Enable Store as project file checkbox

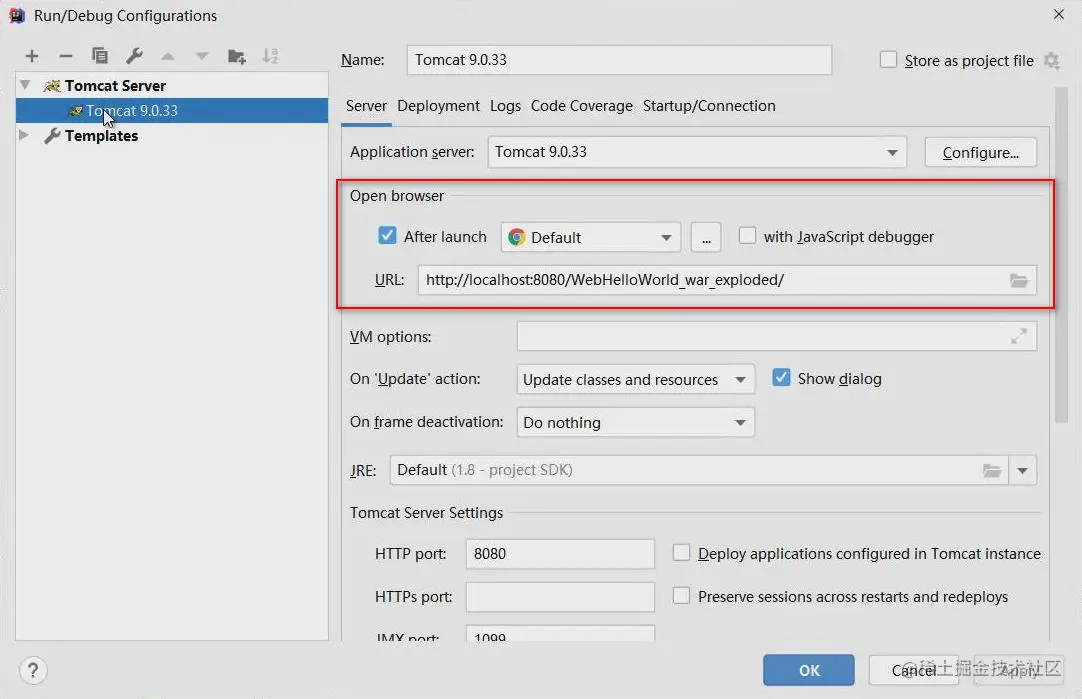888,60
